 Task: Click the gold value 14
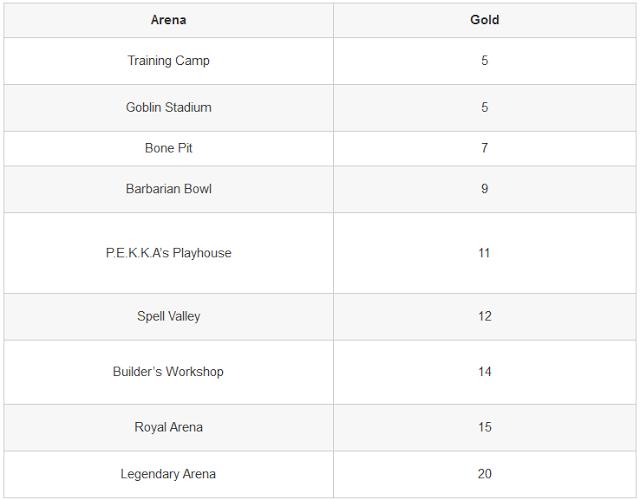pyautogui.click(x=484, y=372)
